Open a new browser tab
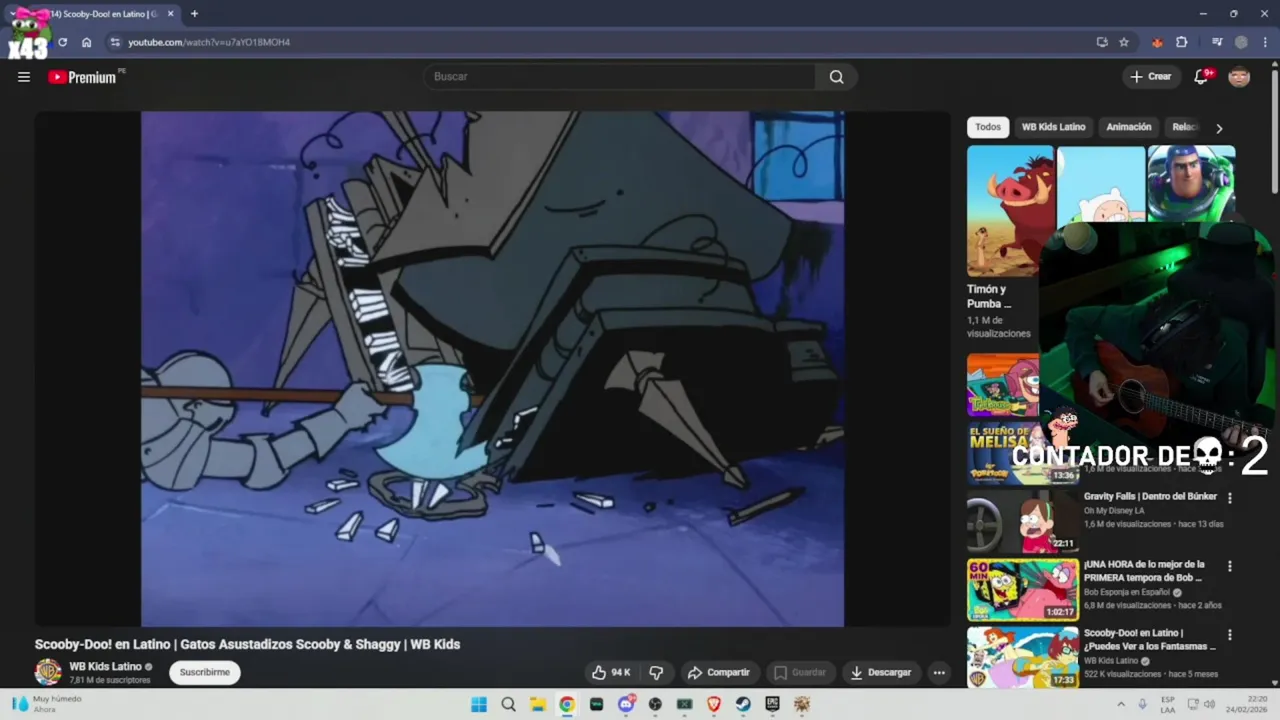This screenshot has width=1280, height=720. click(x=194, y=14)
